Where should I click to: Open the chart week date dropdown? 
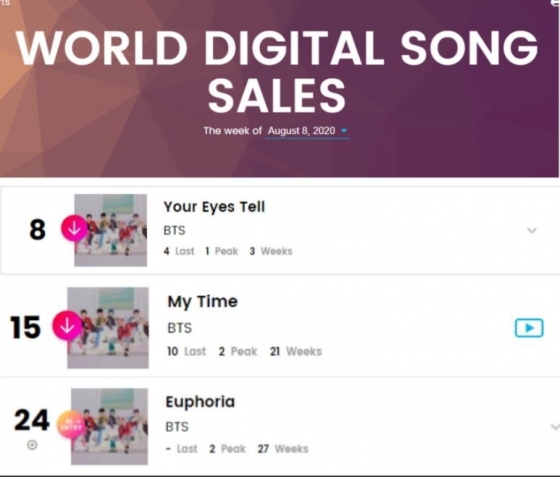pos(344,131)
